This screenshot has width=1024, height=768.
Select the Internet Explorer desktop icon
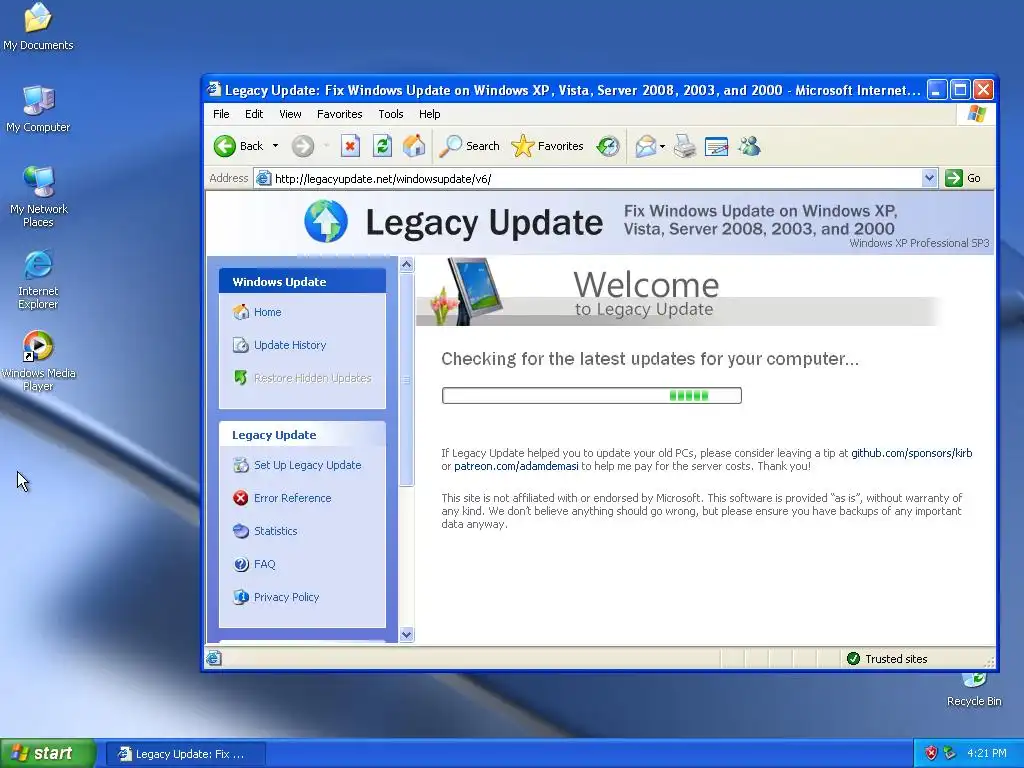[38, 279]
